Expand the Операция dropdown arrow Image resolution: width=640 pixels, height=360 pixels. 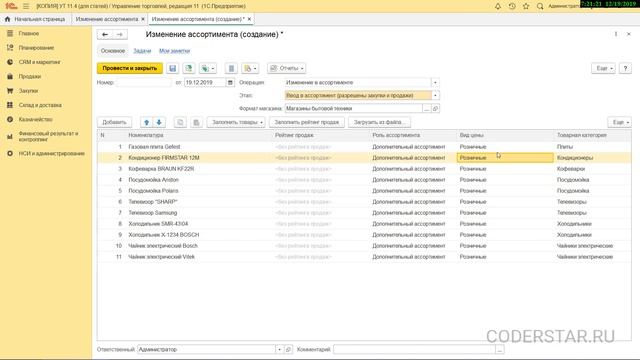(435, 82)
